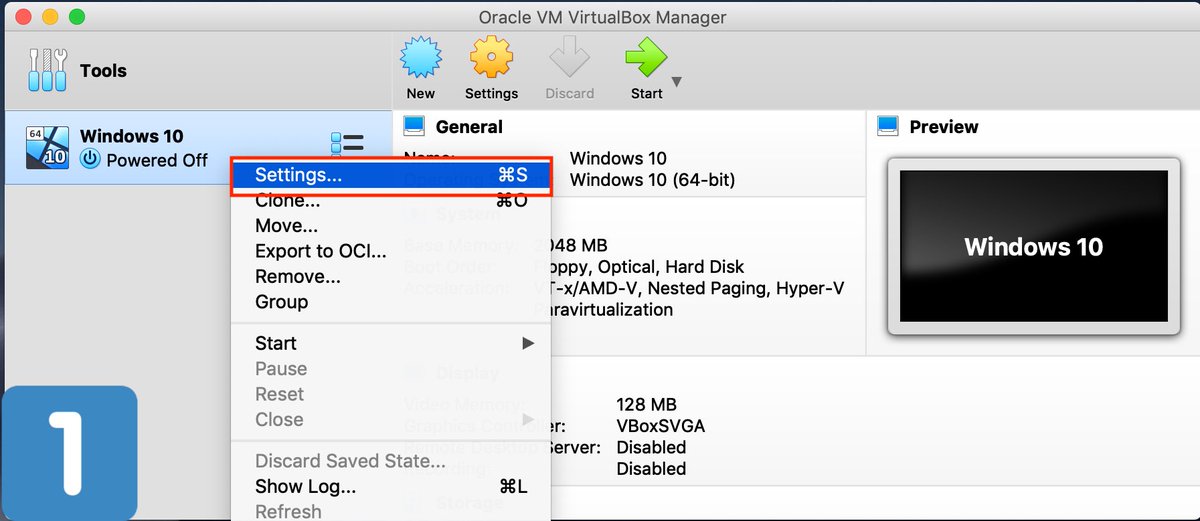
Task: Click the Pause context menu entry
Action: click(390, 369)
